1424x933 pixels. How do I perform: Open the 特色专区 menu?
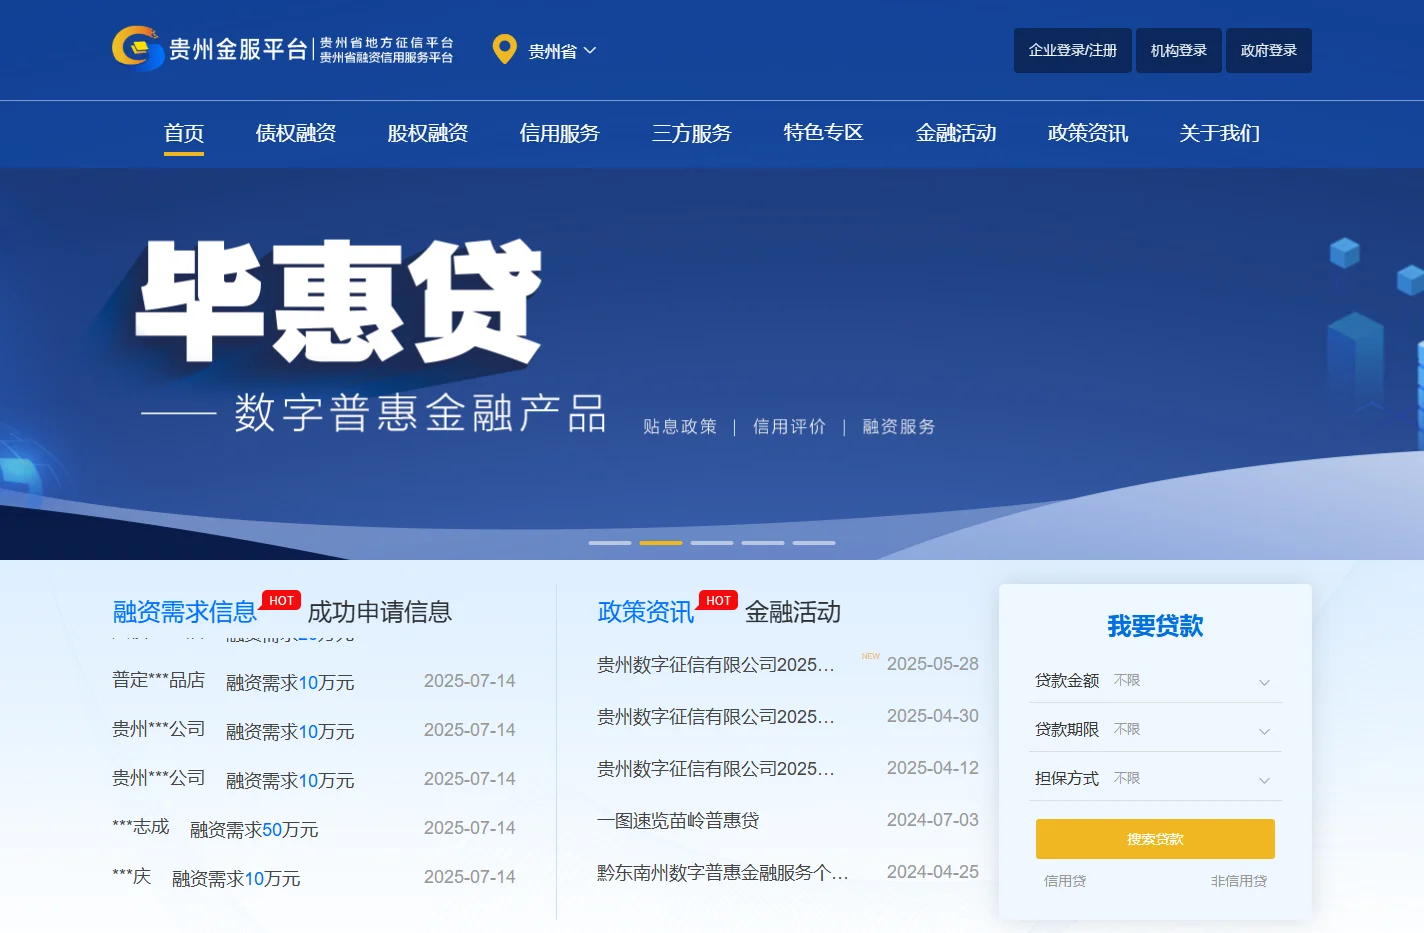pos(824,133)
